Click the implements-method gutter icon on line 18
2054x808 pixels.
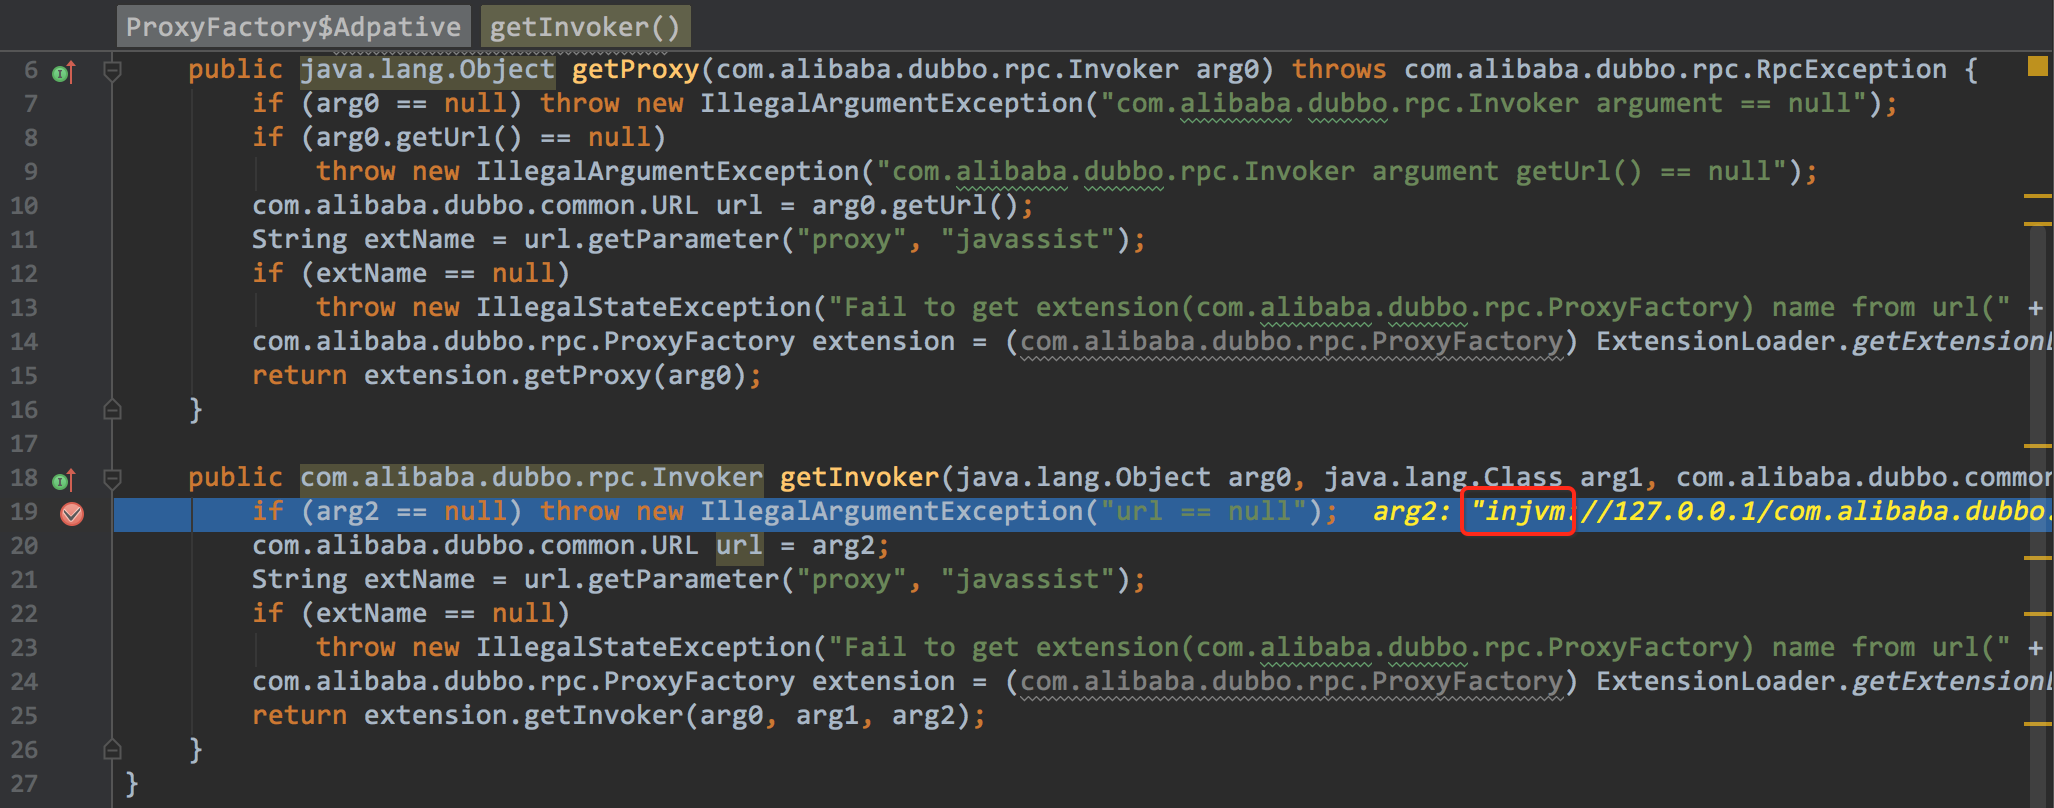64,480
